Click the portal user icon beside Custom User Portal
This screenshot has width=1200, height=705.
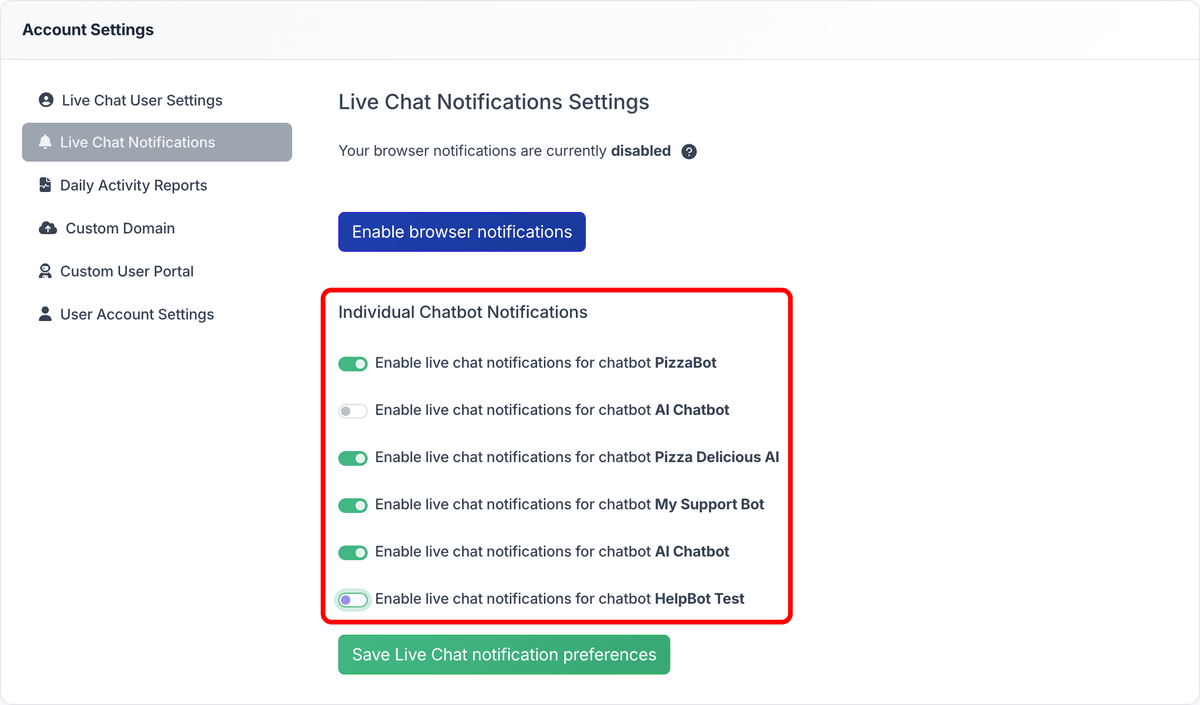pyautogui.click(x=44, y=271)
